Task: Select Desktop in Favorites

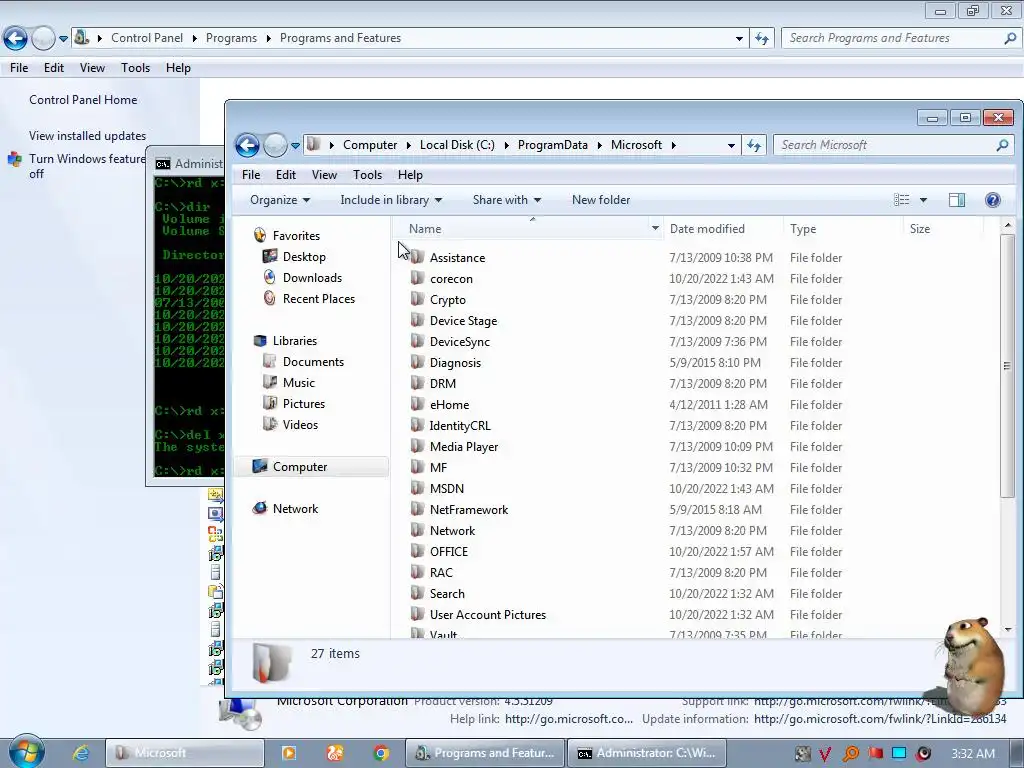Action: pos(304,257)
